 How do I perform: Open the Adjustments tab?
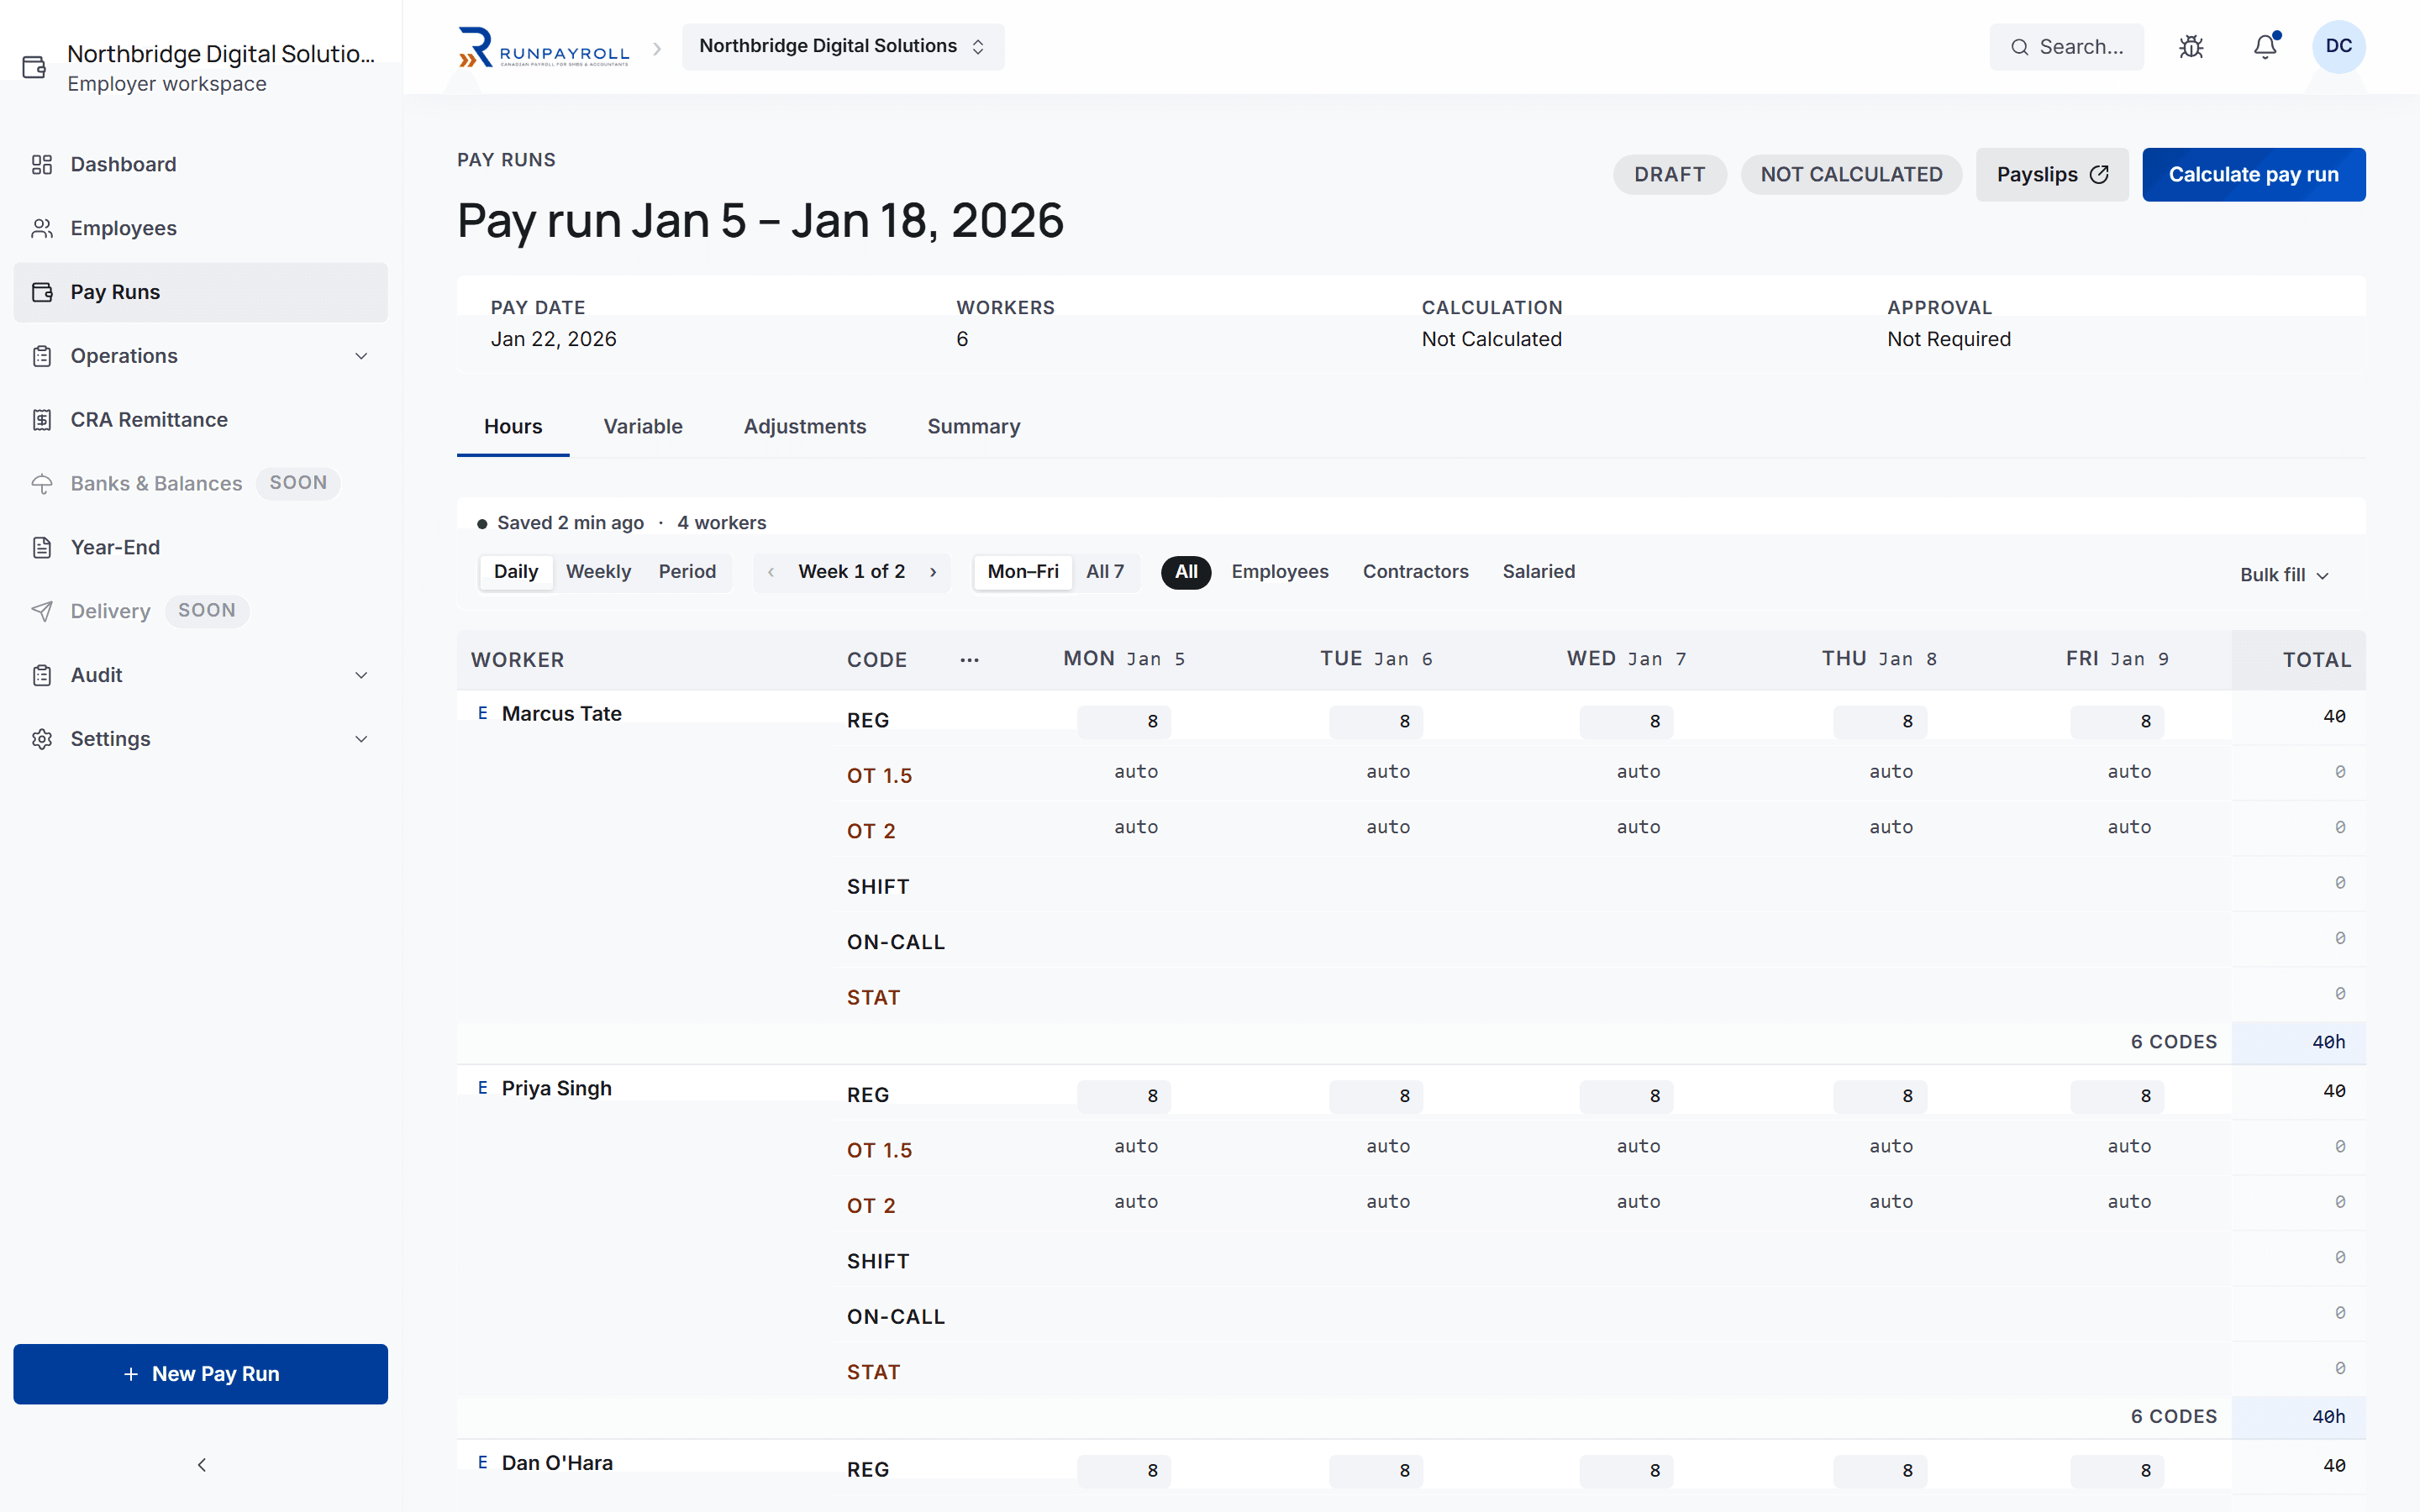805,427
